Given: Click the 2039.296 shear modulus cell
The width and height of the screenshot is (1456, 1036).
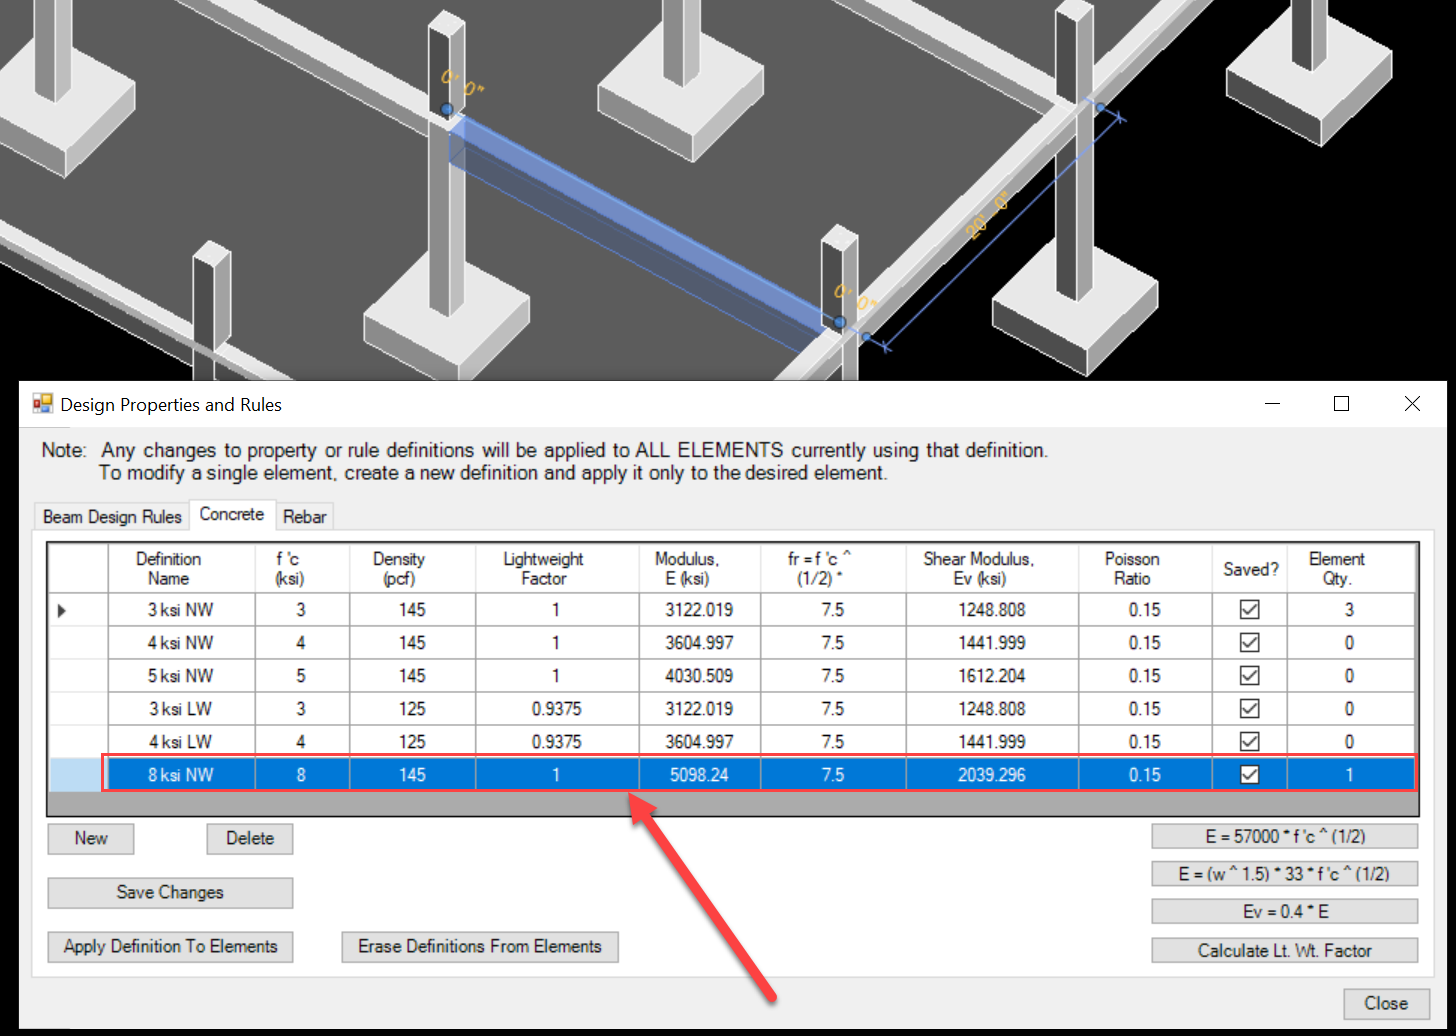Looking at the screenshot, I should pos(992,775).
